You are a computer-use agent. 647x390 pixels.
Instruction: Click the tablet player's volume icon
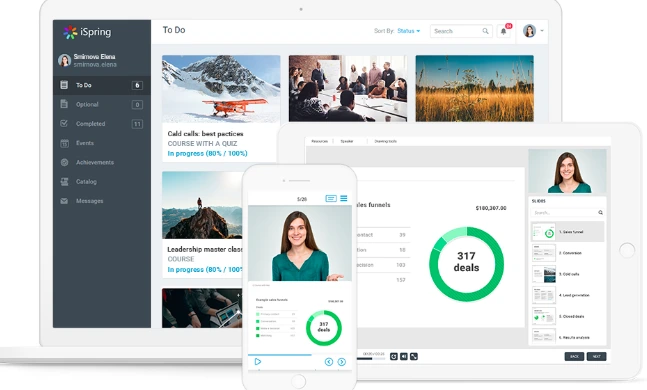404,356
